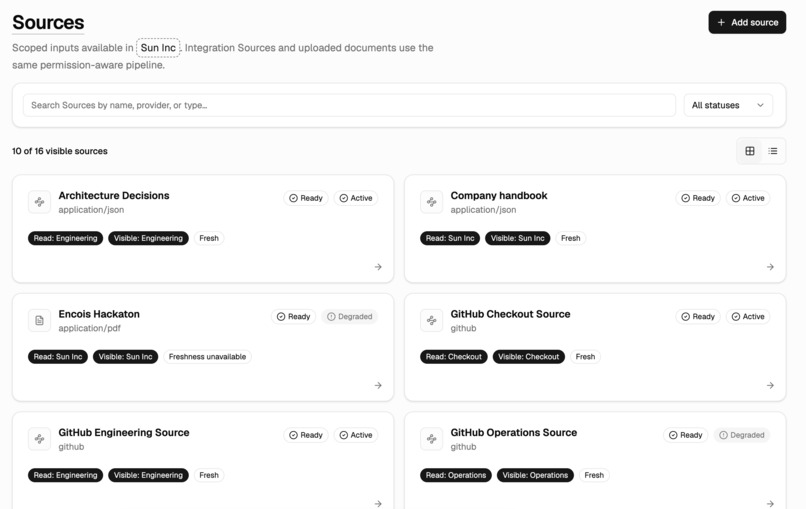
Task: Click Architecture Decisions integration icon
Action: click(39, 202)
